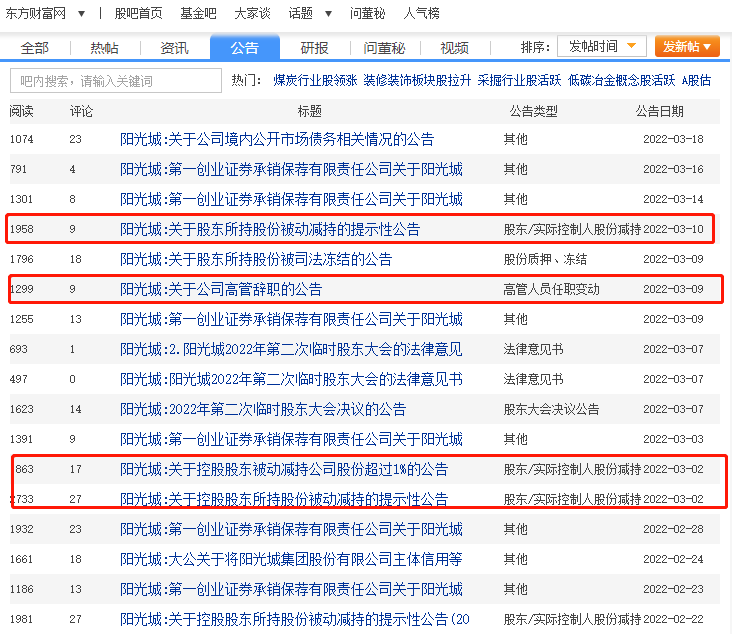Open the 第一创业证券 announcement dated 2022-02-23
This screenshot has width=732, height=634.
point(291,589)
